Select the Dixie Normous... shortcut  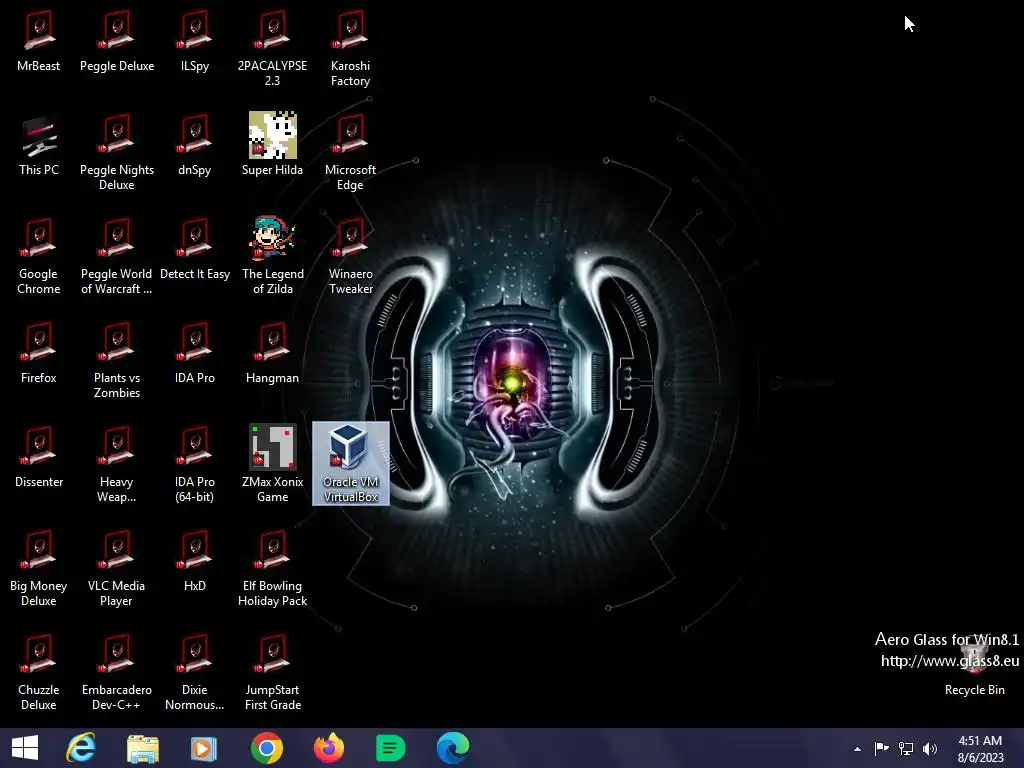point(195,672)
